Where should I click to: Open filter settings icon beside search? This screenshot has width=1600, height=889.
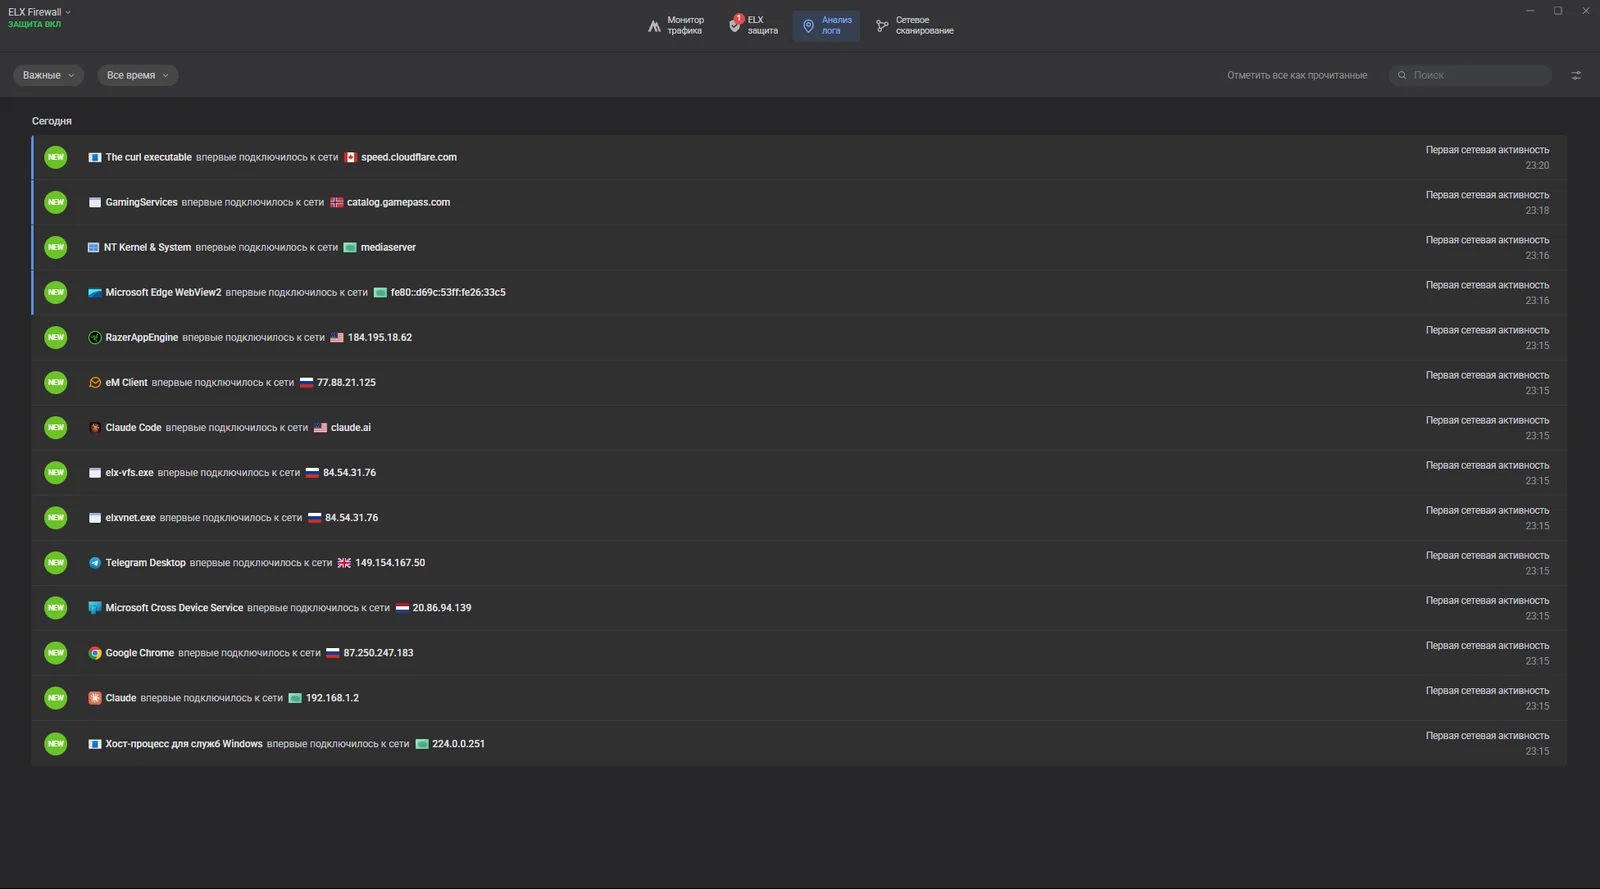1576,75
